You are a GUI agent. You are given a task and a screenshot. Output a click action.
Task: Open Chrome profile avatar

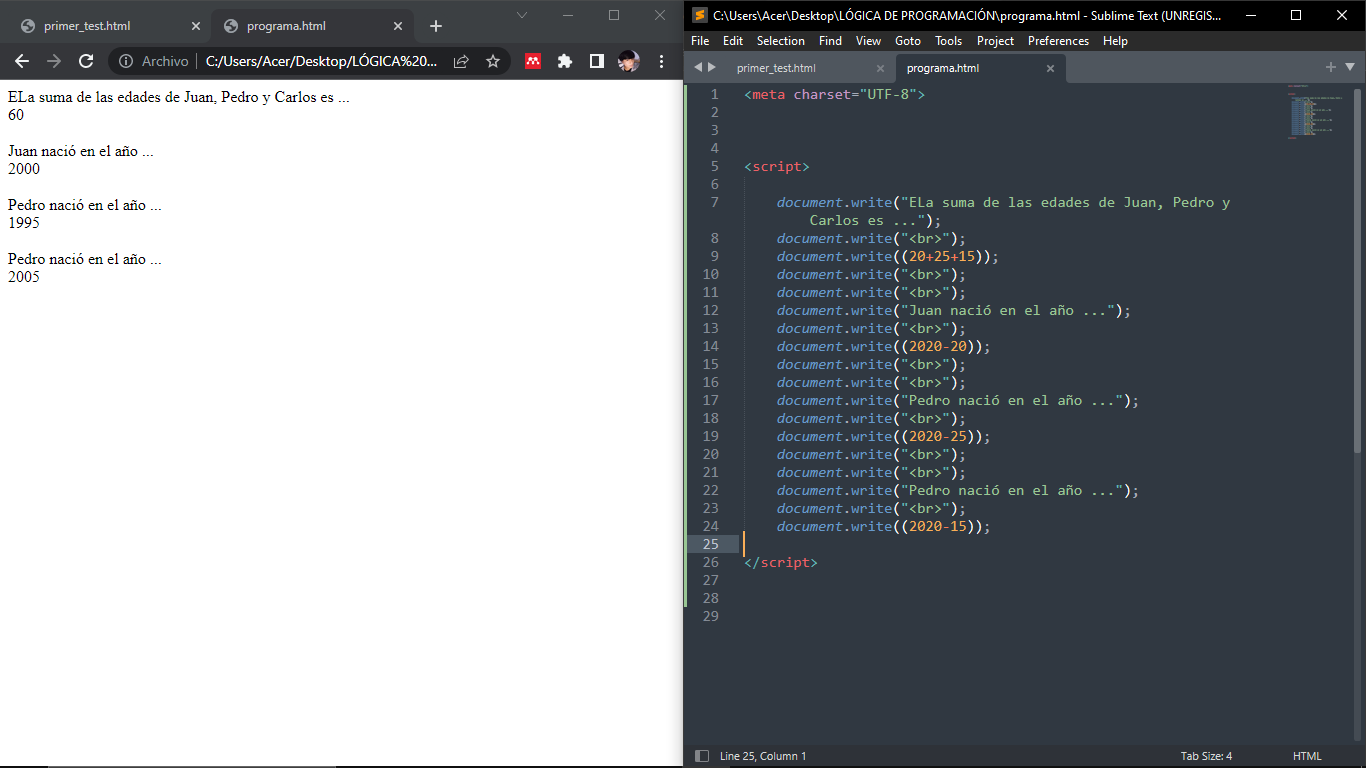629,61
